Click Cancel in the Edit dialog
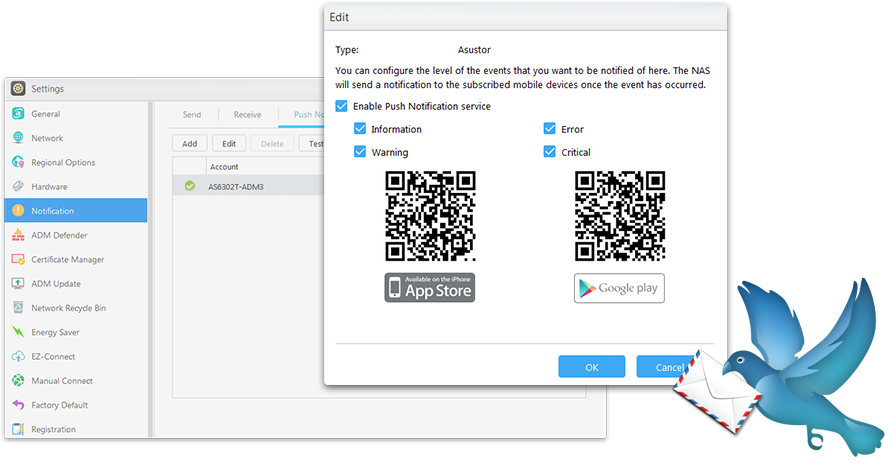889x464 pixels. [x=666, y=367]
